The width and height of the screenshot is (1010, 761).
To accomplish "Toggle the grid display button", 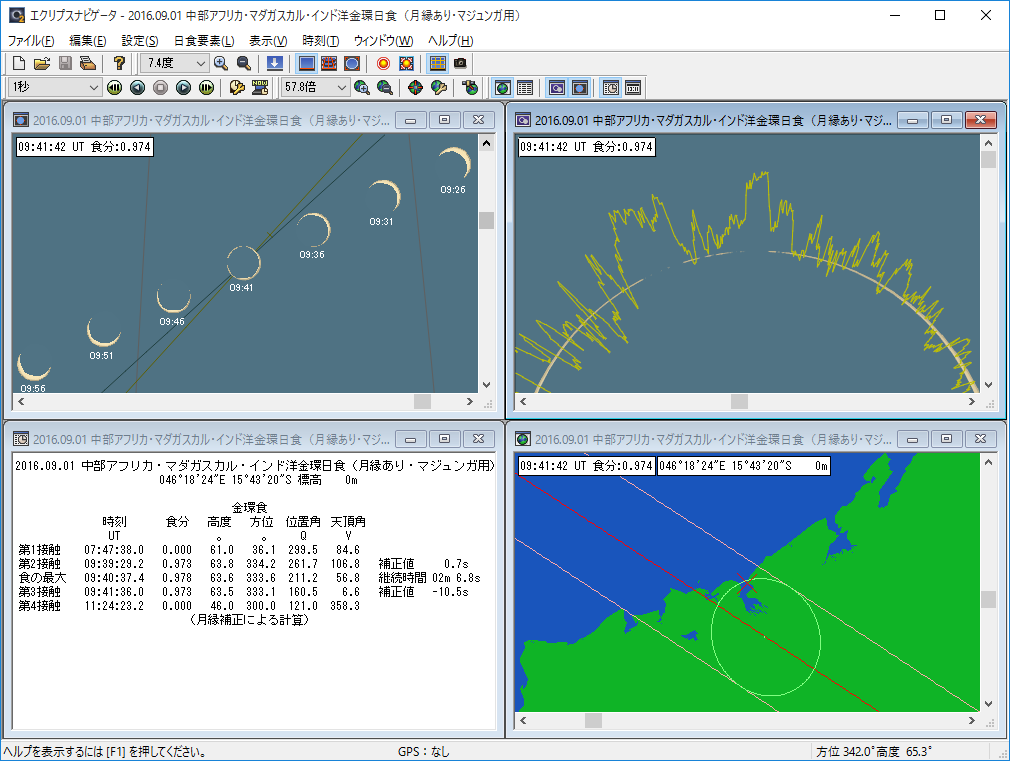I will (x=437, y=63).
